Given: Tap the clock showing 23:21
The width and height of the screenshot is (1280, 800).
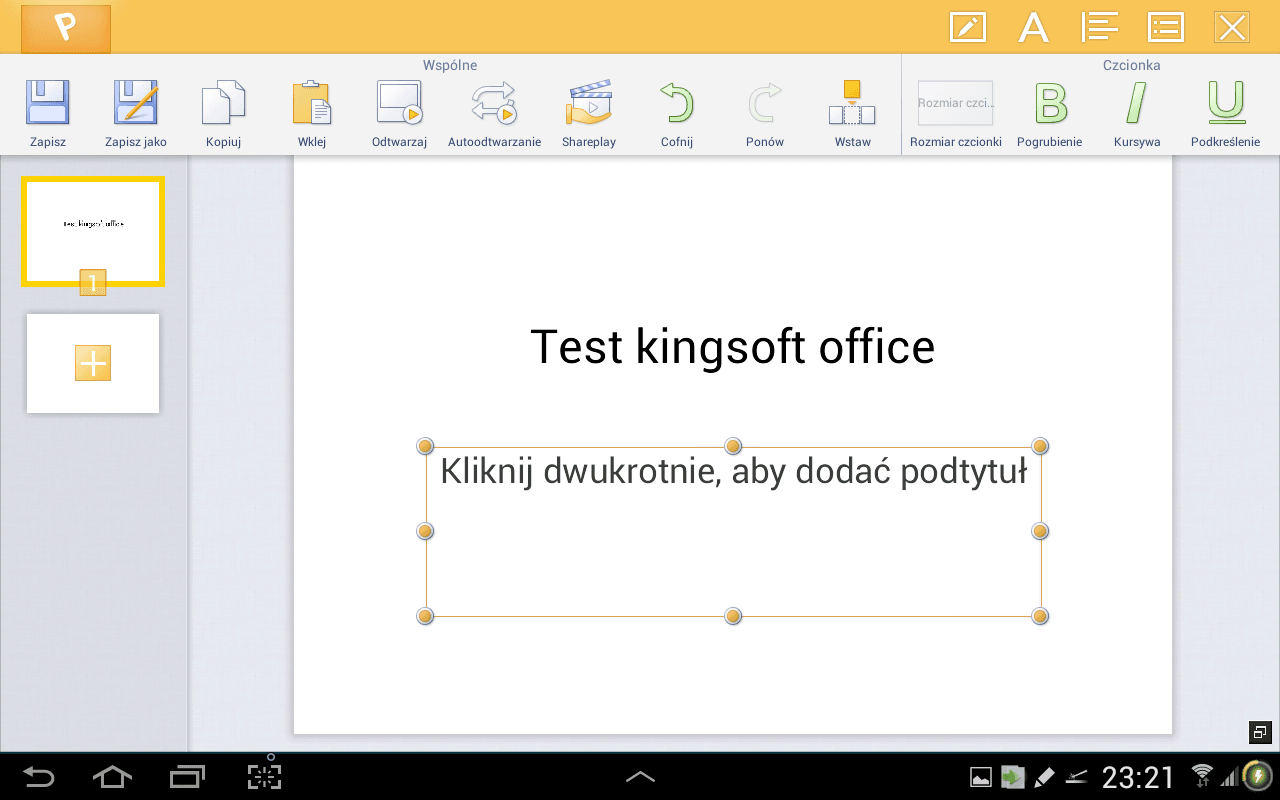Looking at the screenshot, I should point(1138,777).
